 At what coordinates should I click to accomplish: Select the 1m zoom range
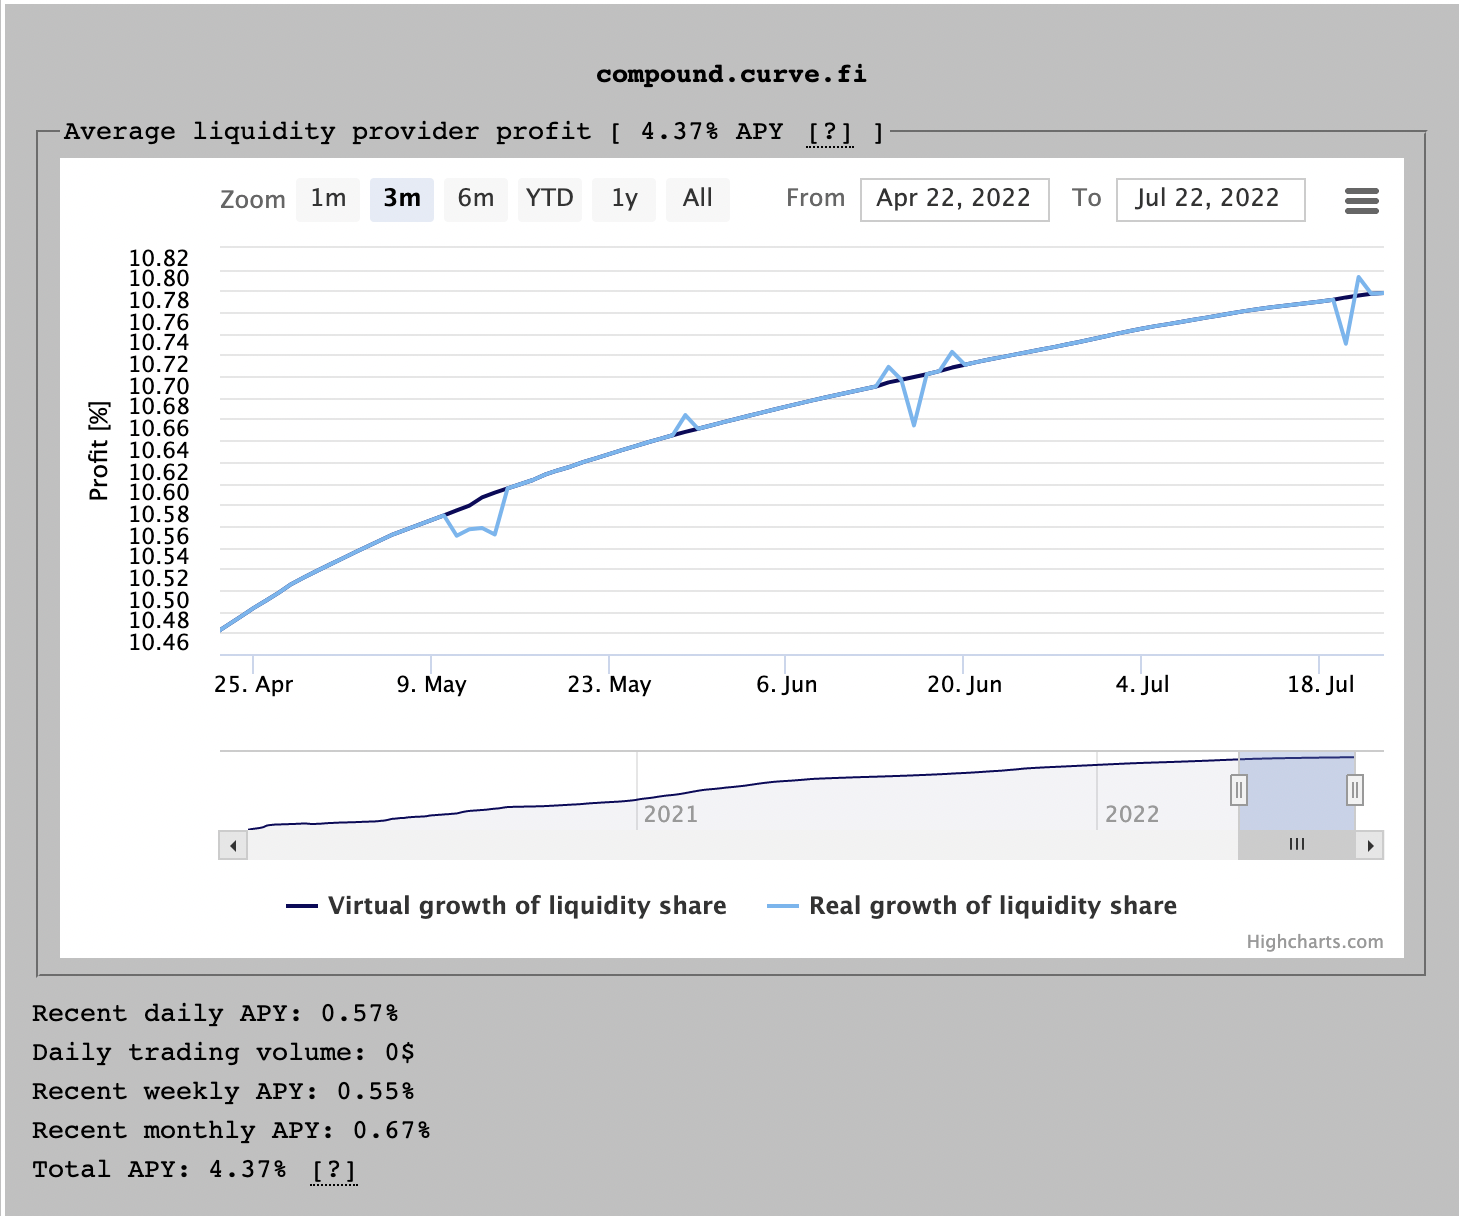pos(328,199)
